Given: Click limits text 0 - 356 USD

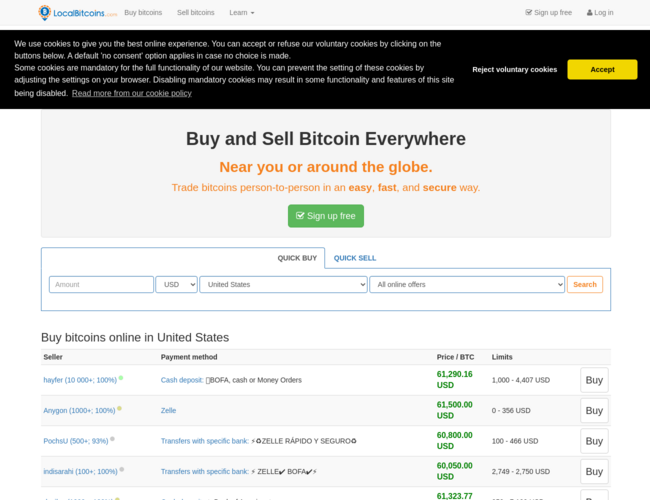Looking at the screenshot, I should [511, 410].
